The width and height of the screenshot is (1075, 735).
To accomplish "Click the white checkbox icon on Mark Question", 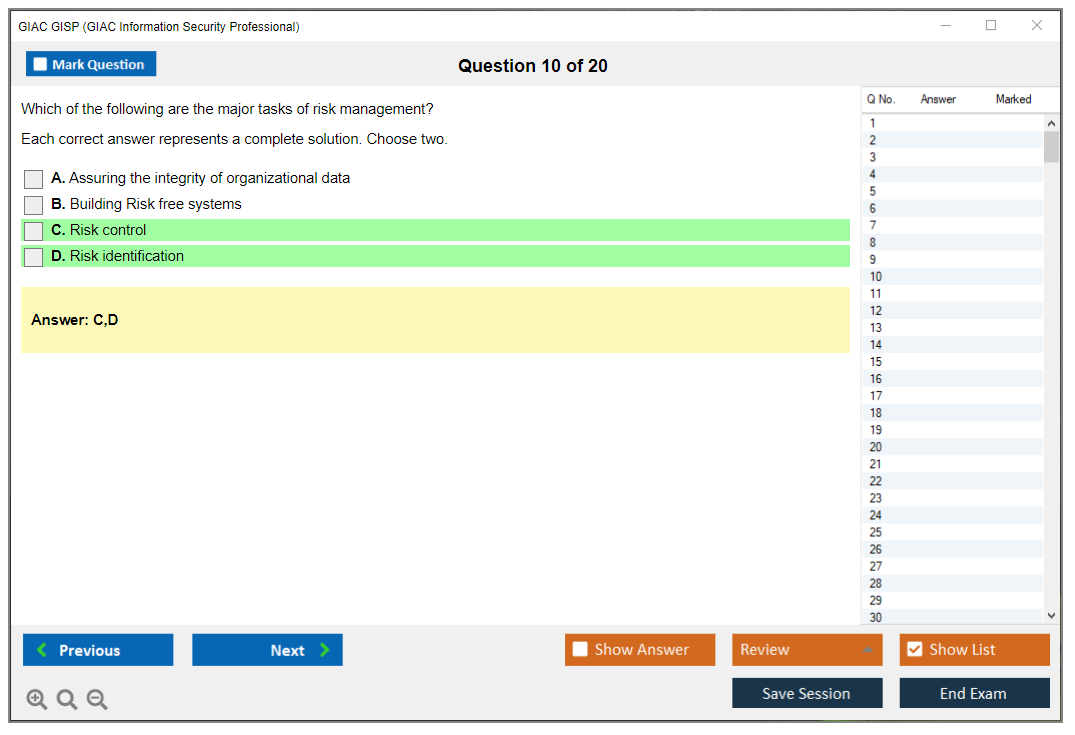I will point(40,63).
